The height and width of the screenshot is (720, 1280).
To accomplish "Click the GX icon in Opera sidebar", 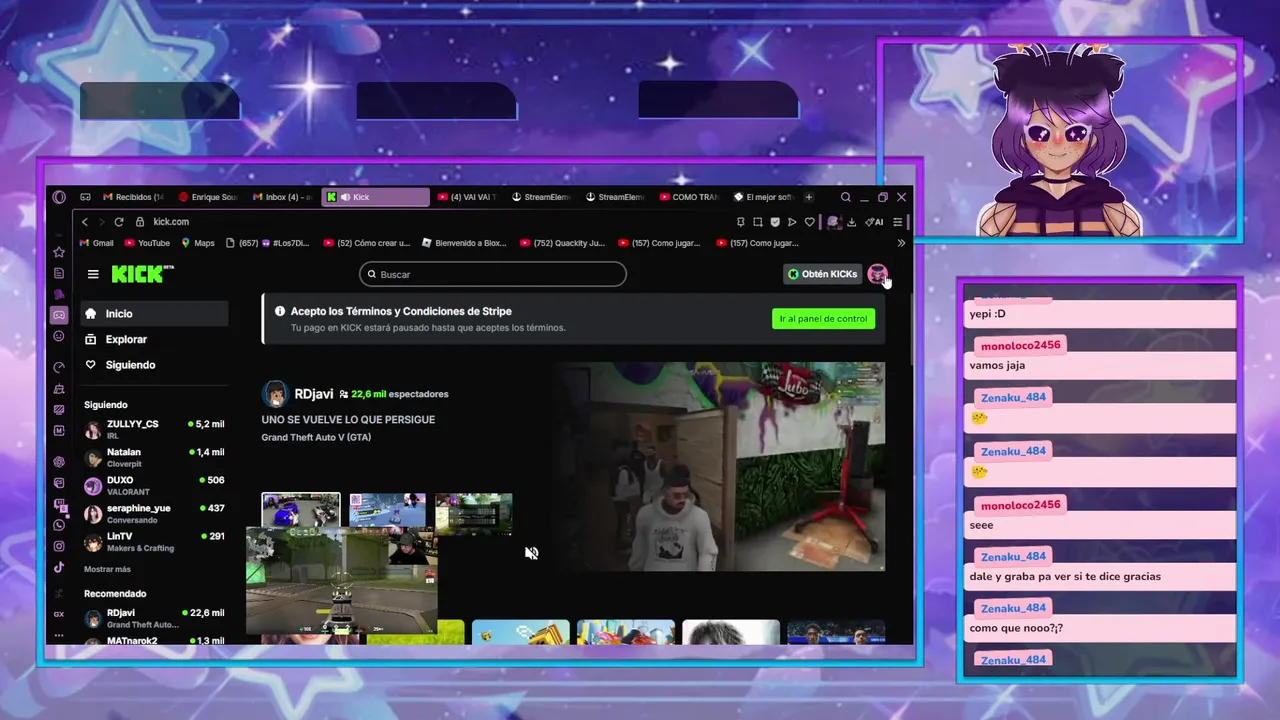I will 59,614.
